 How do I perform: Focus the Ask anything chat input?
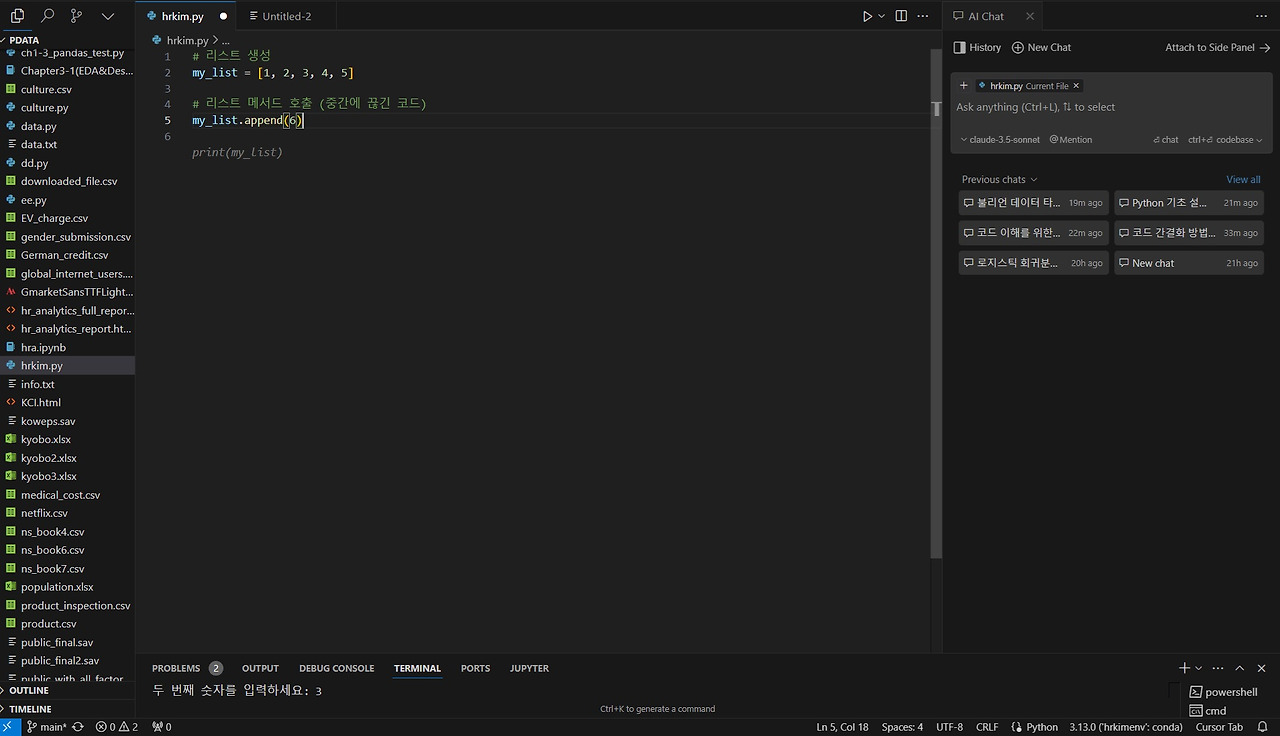pos(1110,107)
